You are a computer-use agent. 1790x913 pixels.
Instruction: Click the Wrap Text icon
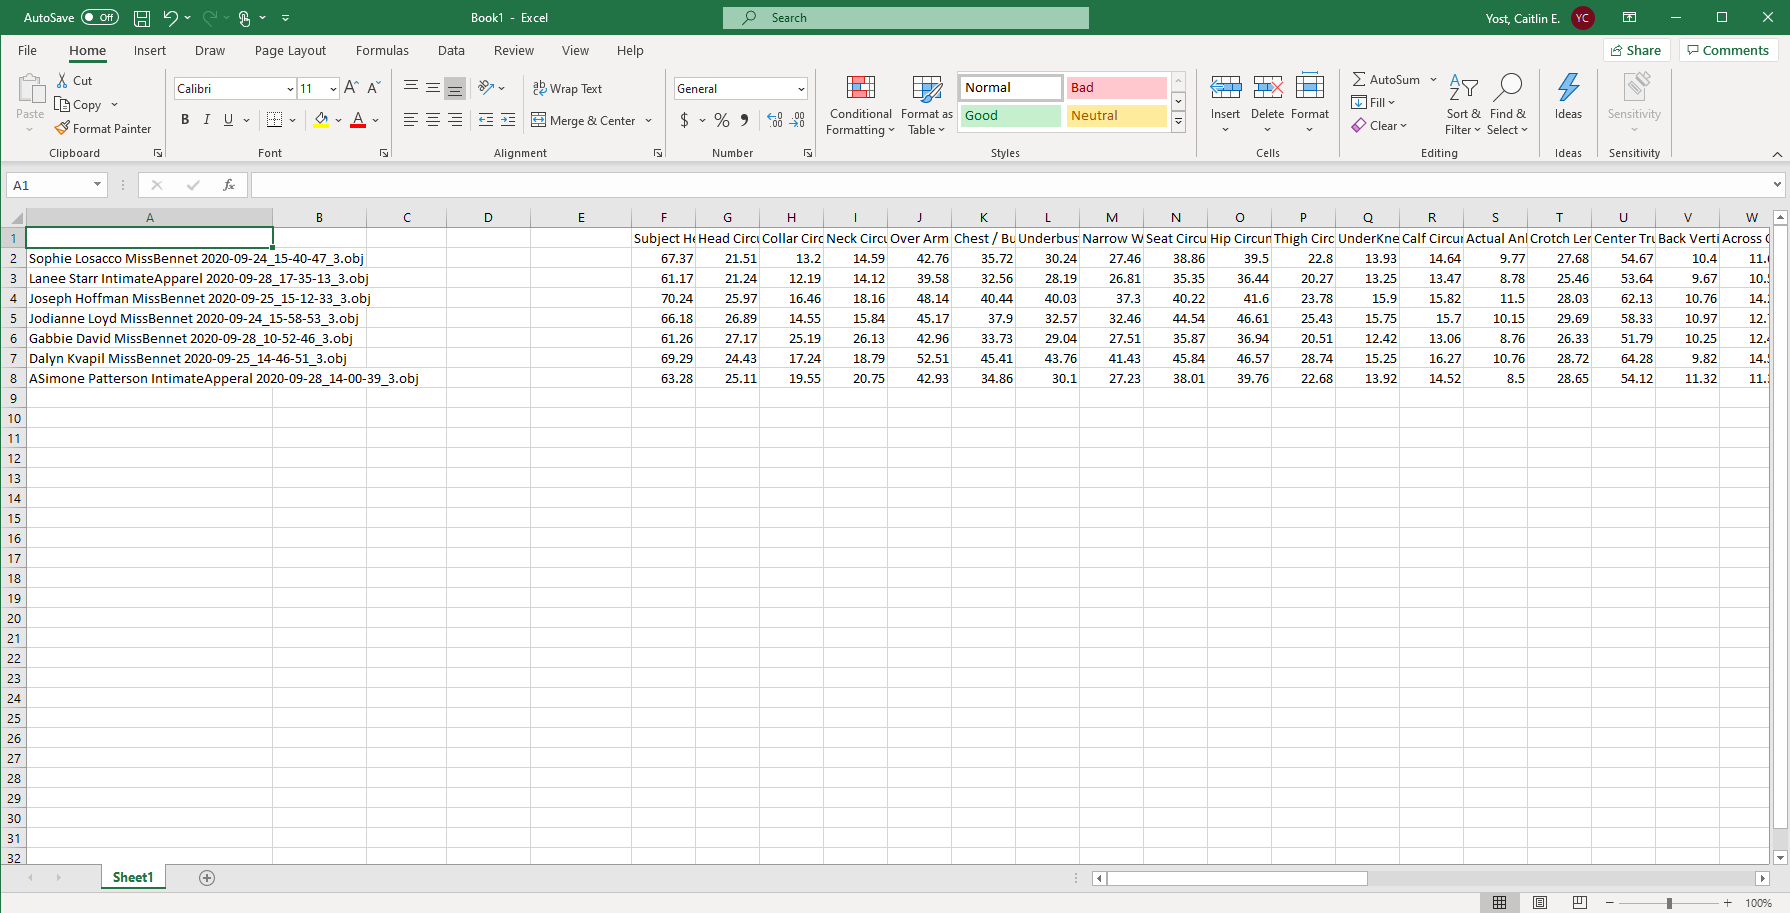click(x=540, y=88)
